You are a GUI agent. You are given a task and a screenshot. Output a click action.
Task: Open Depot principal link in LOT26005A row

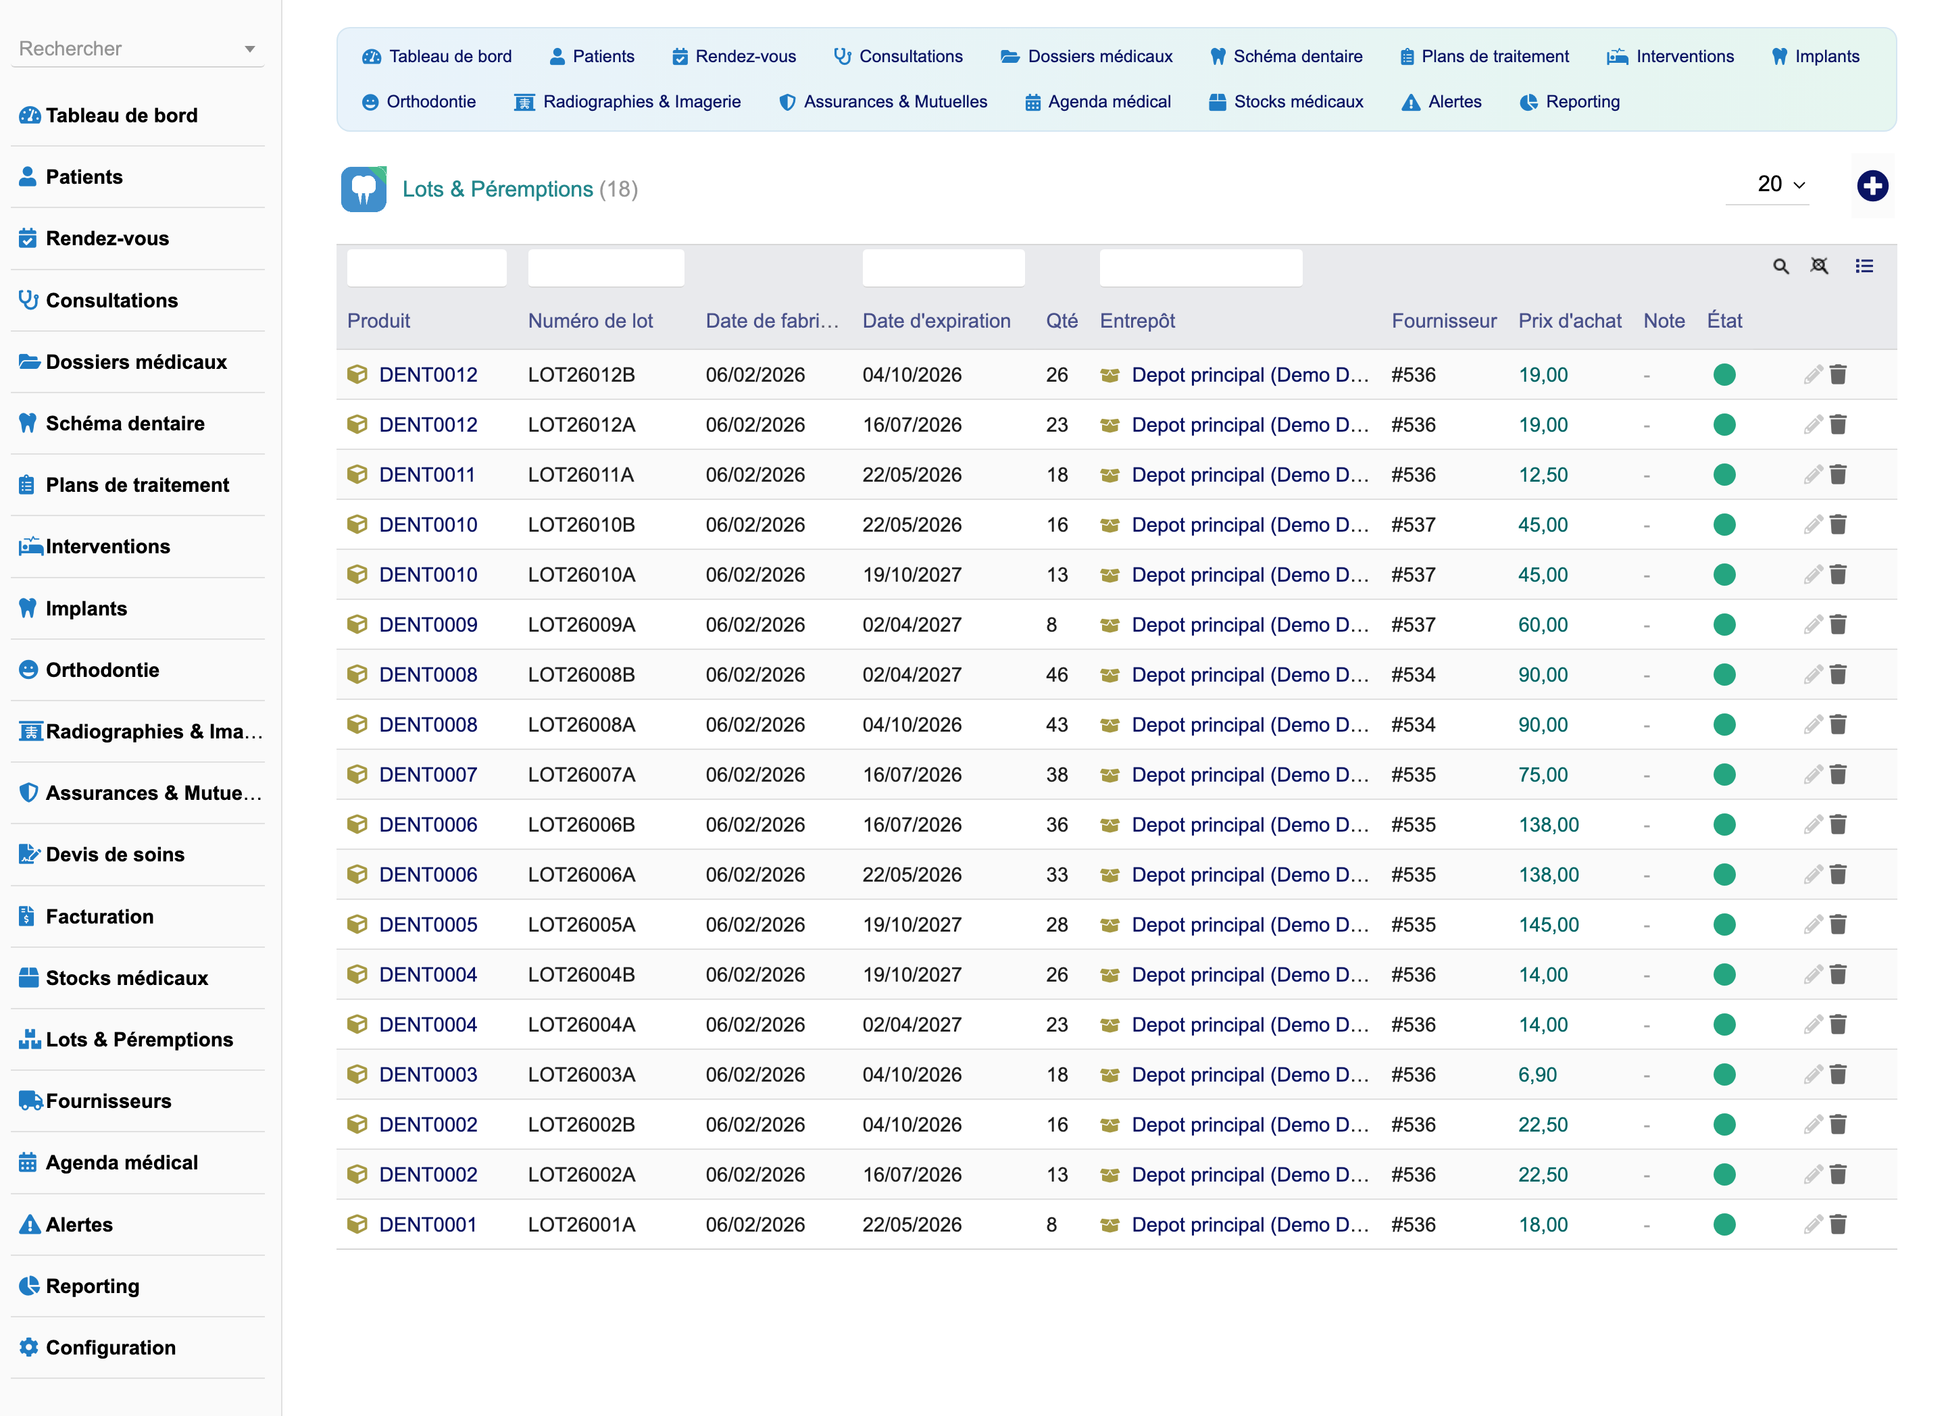click(1250, 925)
